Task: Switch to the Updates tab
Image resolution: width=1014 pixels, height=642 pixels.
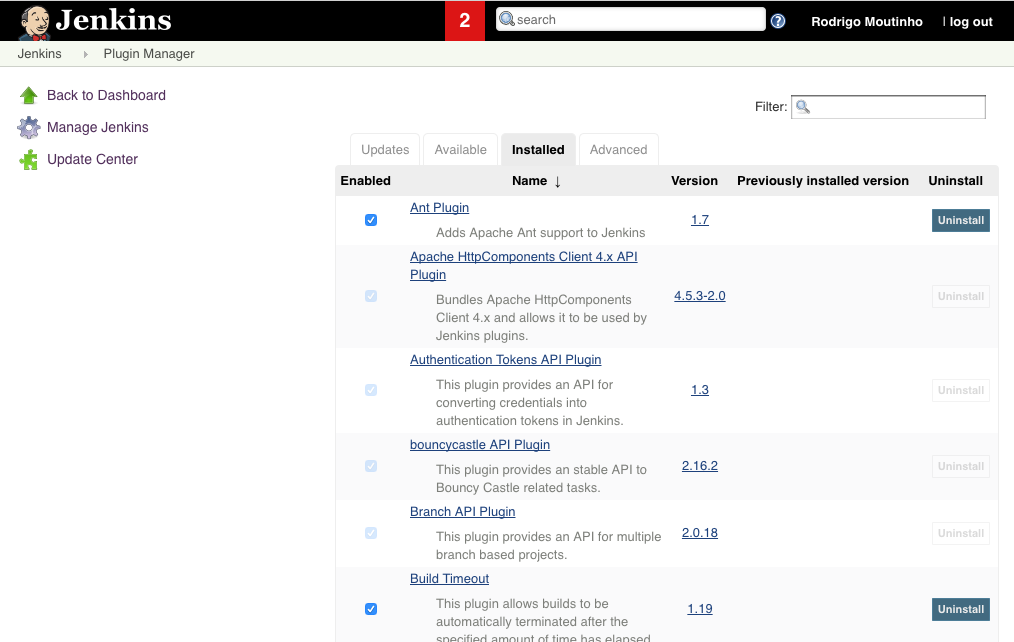Action: (x=384, y=149)
